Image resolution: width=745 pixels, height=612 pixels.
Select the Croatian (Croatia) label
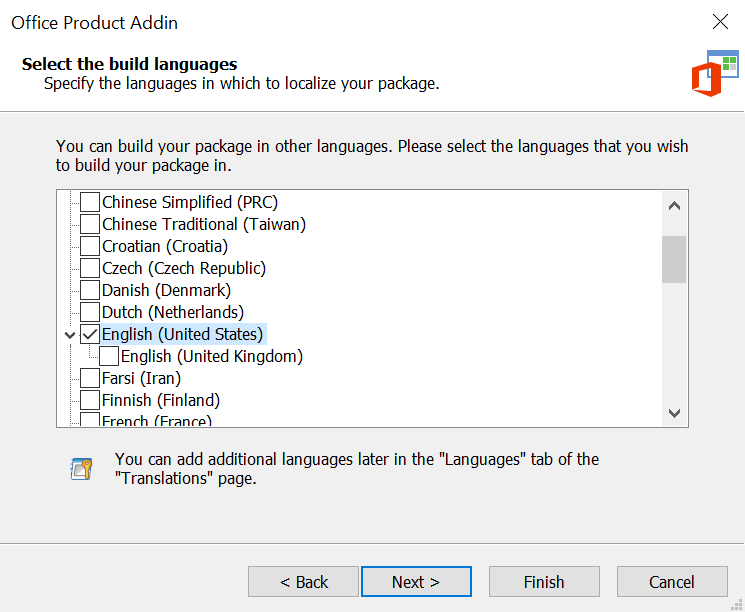tap(165, 246)
